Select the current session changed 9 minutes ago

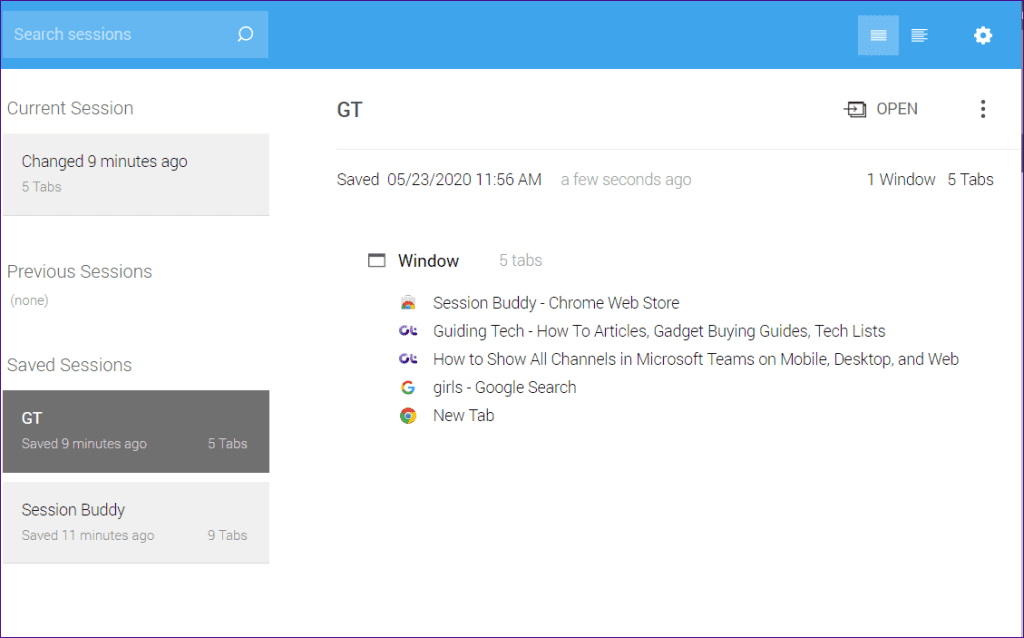pos(136,174)
